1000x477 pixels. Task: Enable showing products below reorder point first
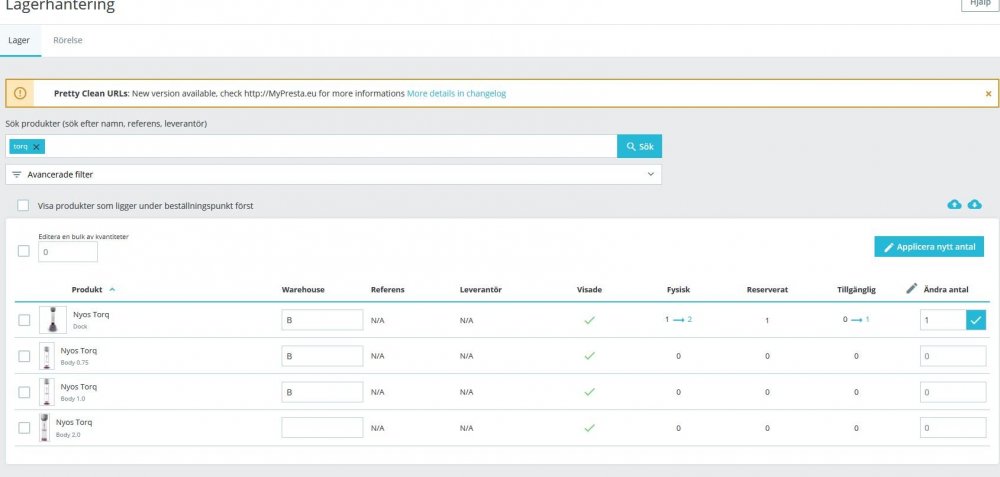click(23, 206)
